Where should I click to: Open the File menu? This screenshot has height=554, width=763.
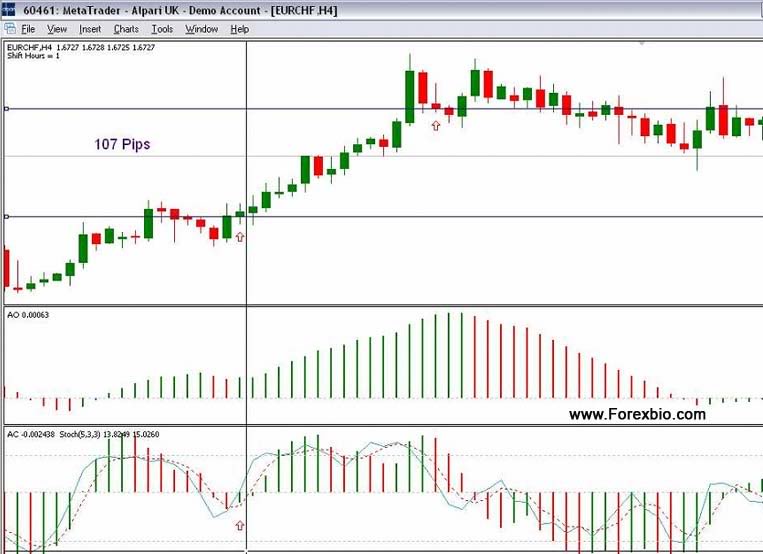28,29
